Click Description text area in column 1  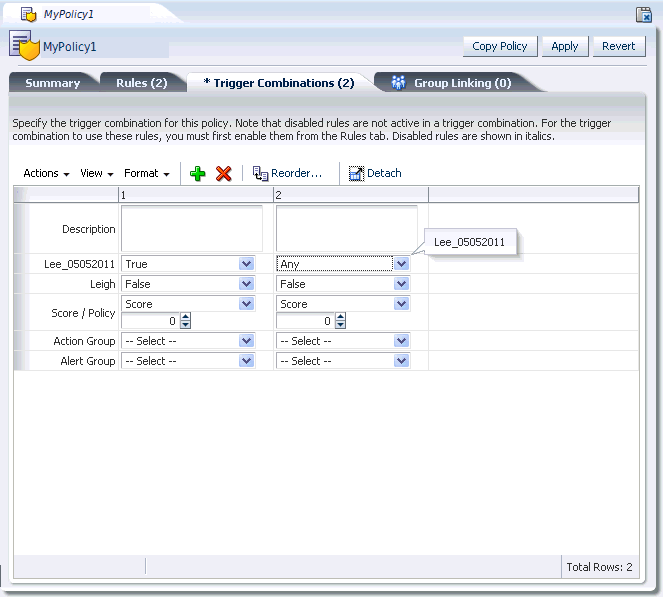click(192, 228)
